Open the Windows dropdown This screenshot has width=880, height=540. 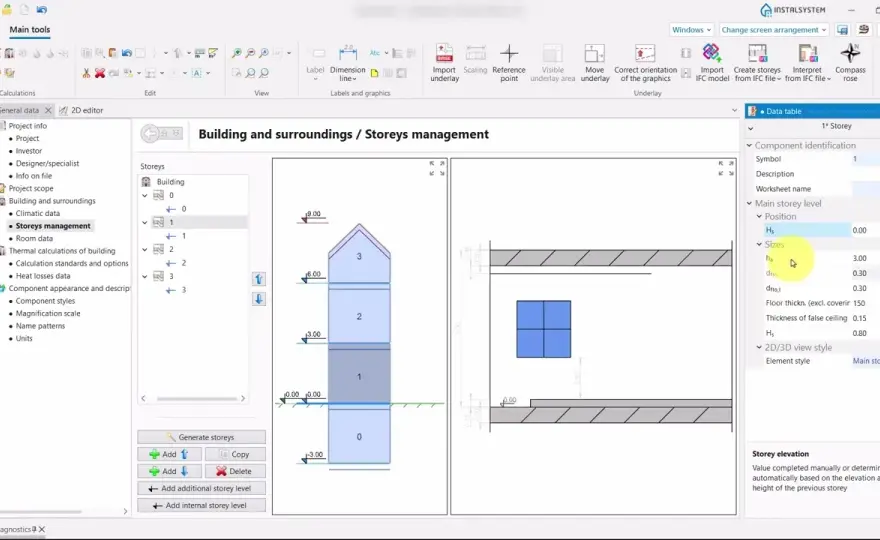691,30
